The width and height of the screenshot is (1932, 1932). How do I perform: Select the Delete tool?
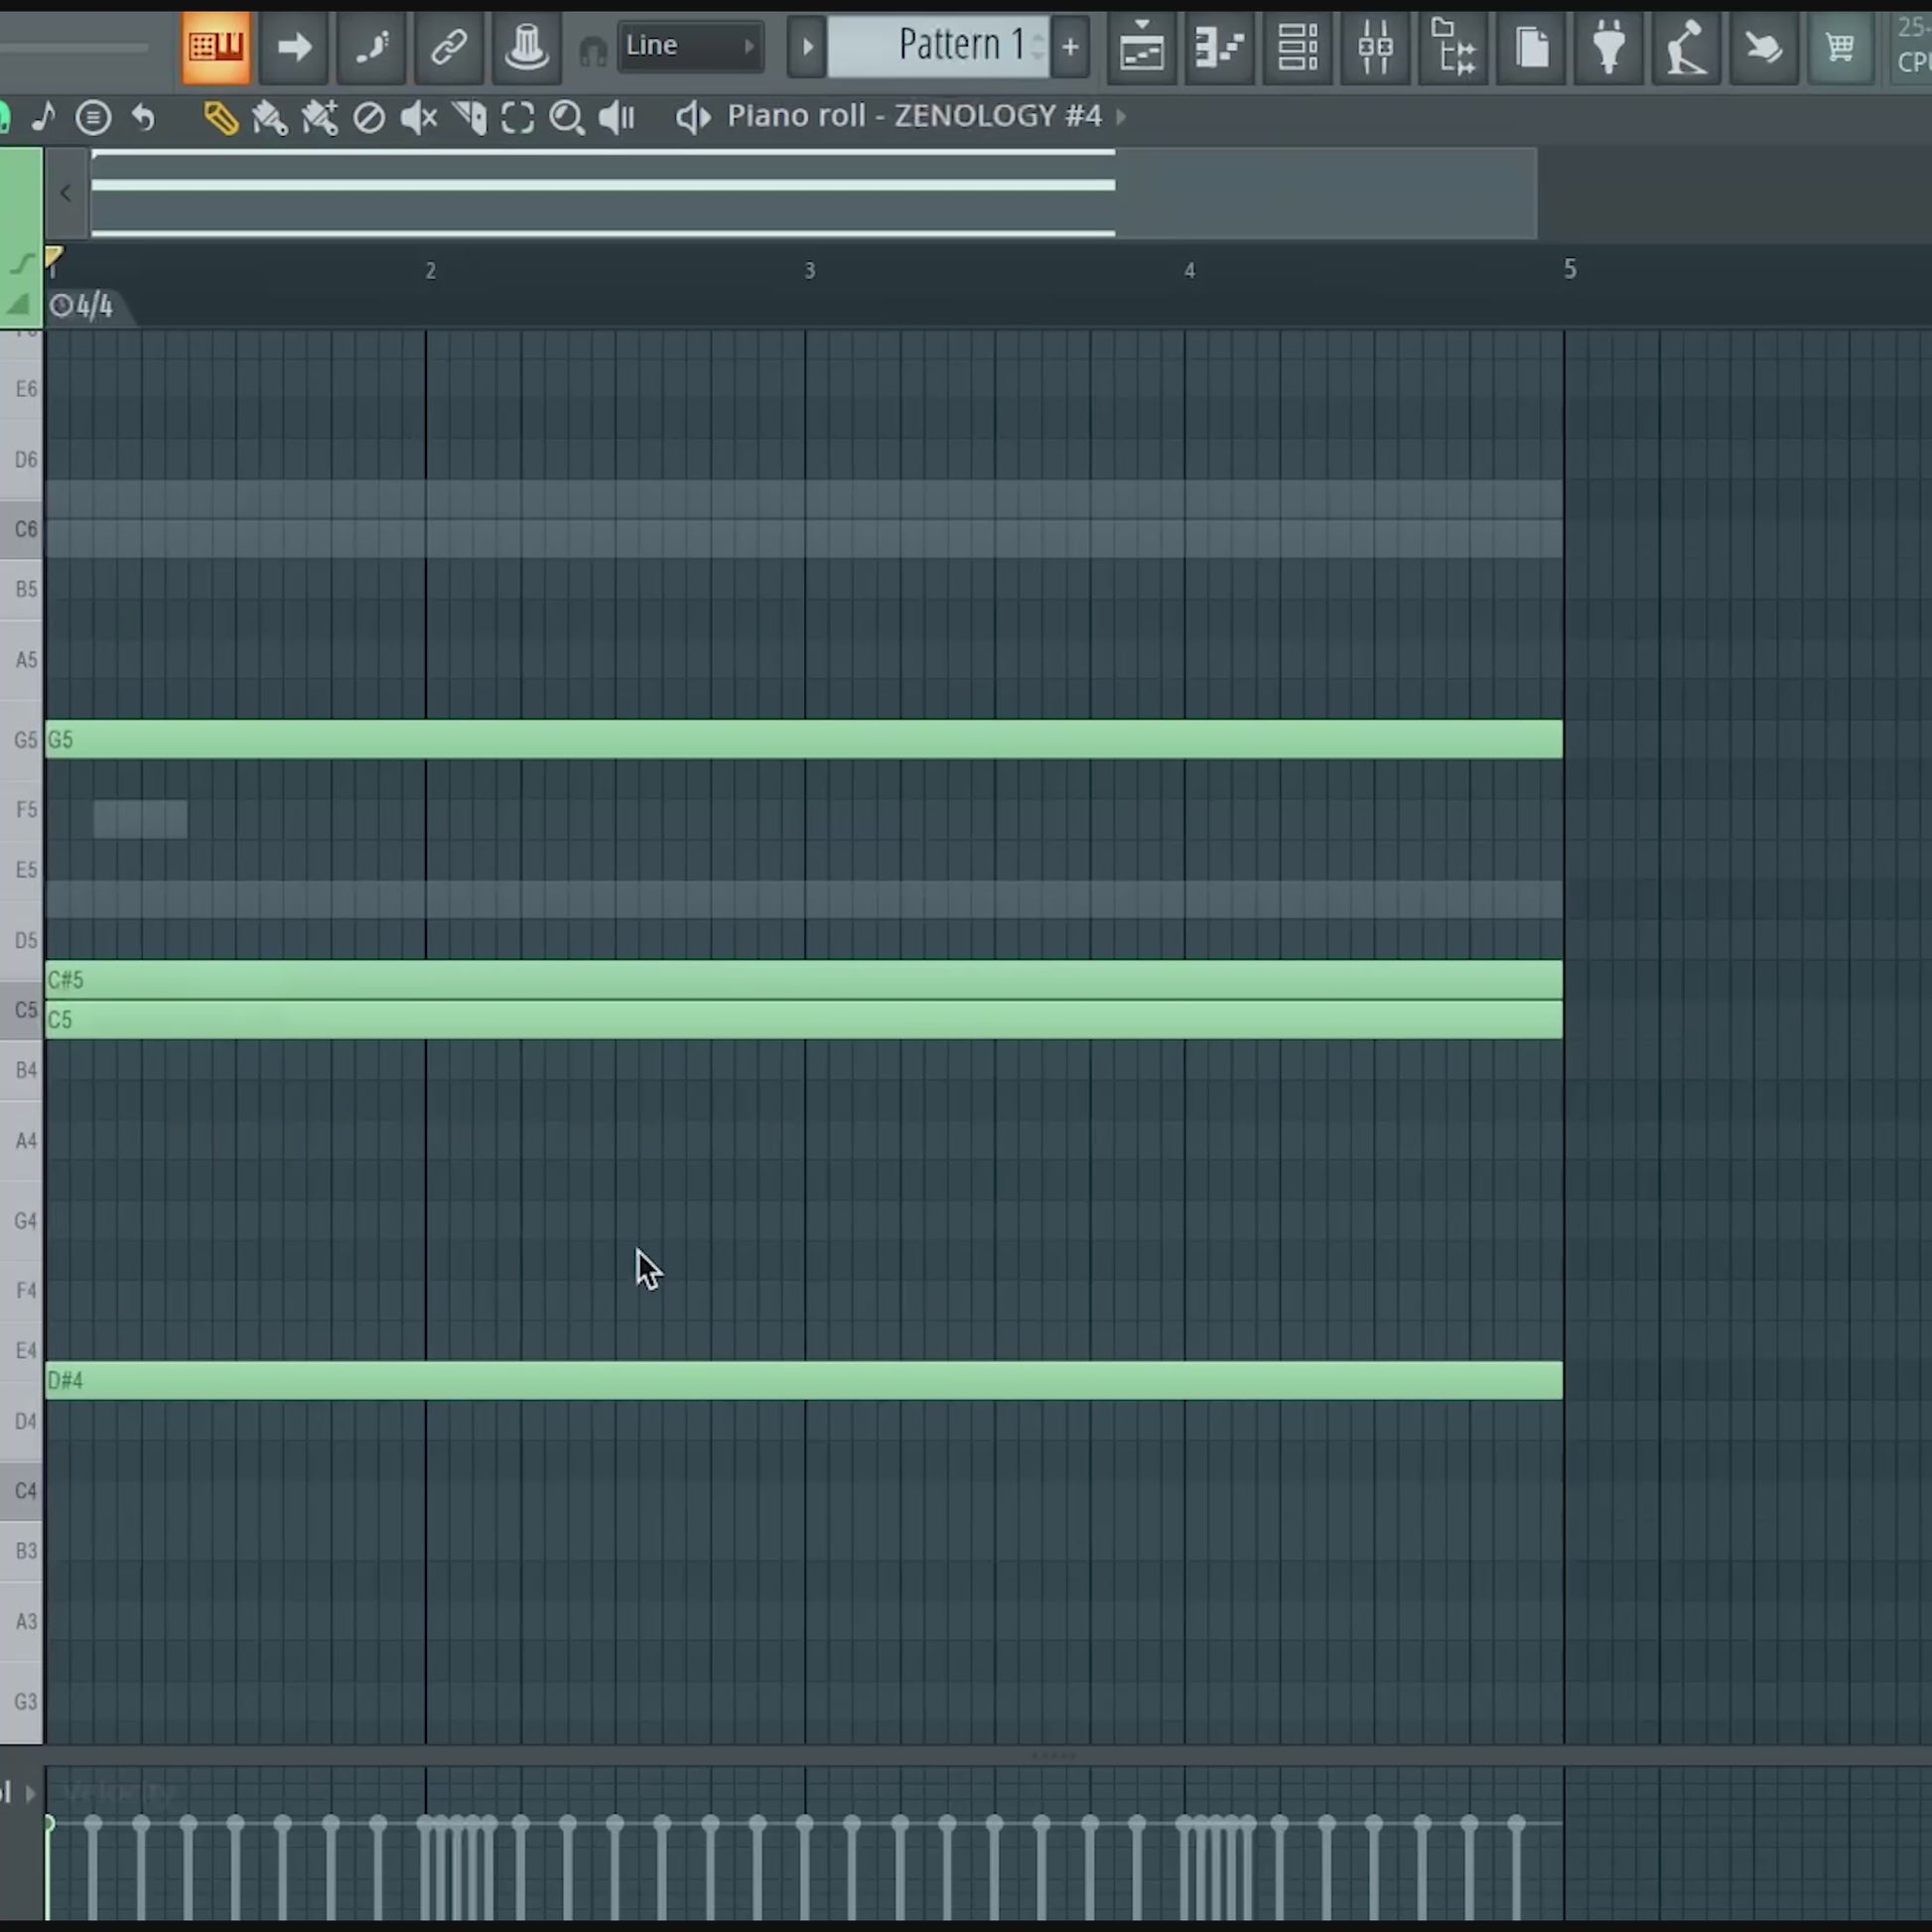(x=369, y=118)
